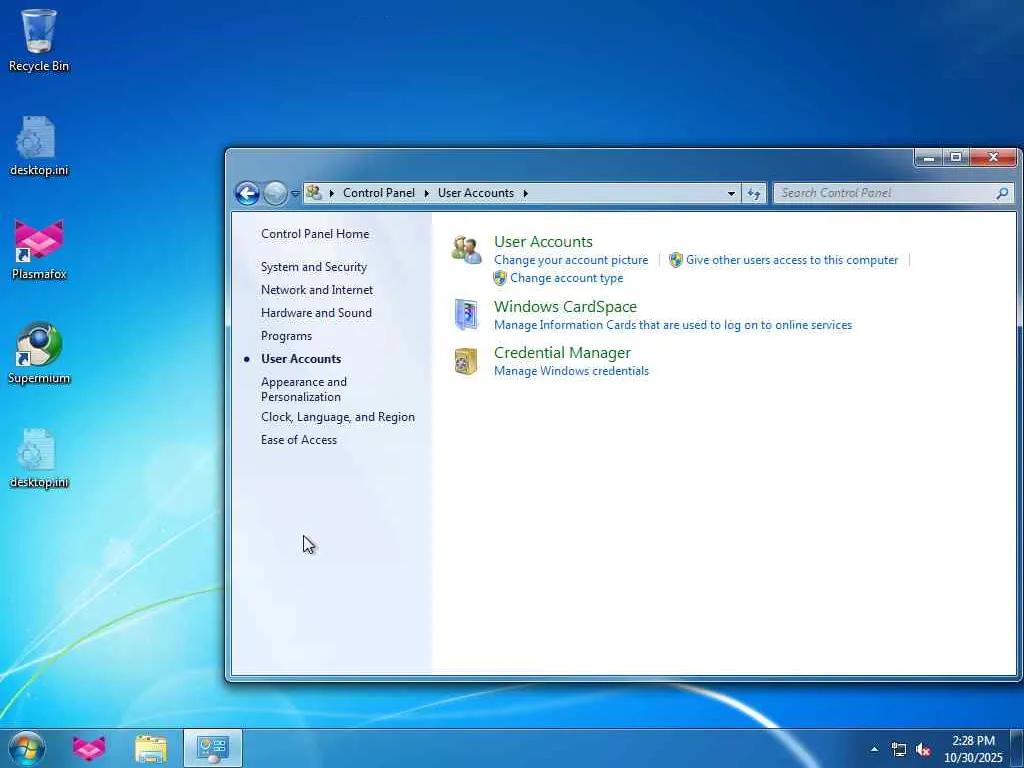Launch the Plasmafox desktop shortcut
Screen dimensions: 1024x768
(x=39, y=249)
